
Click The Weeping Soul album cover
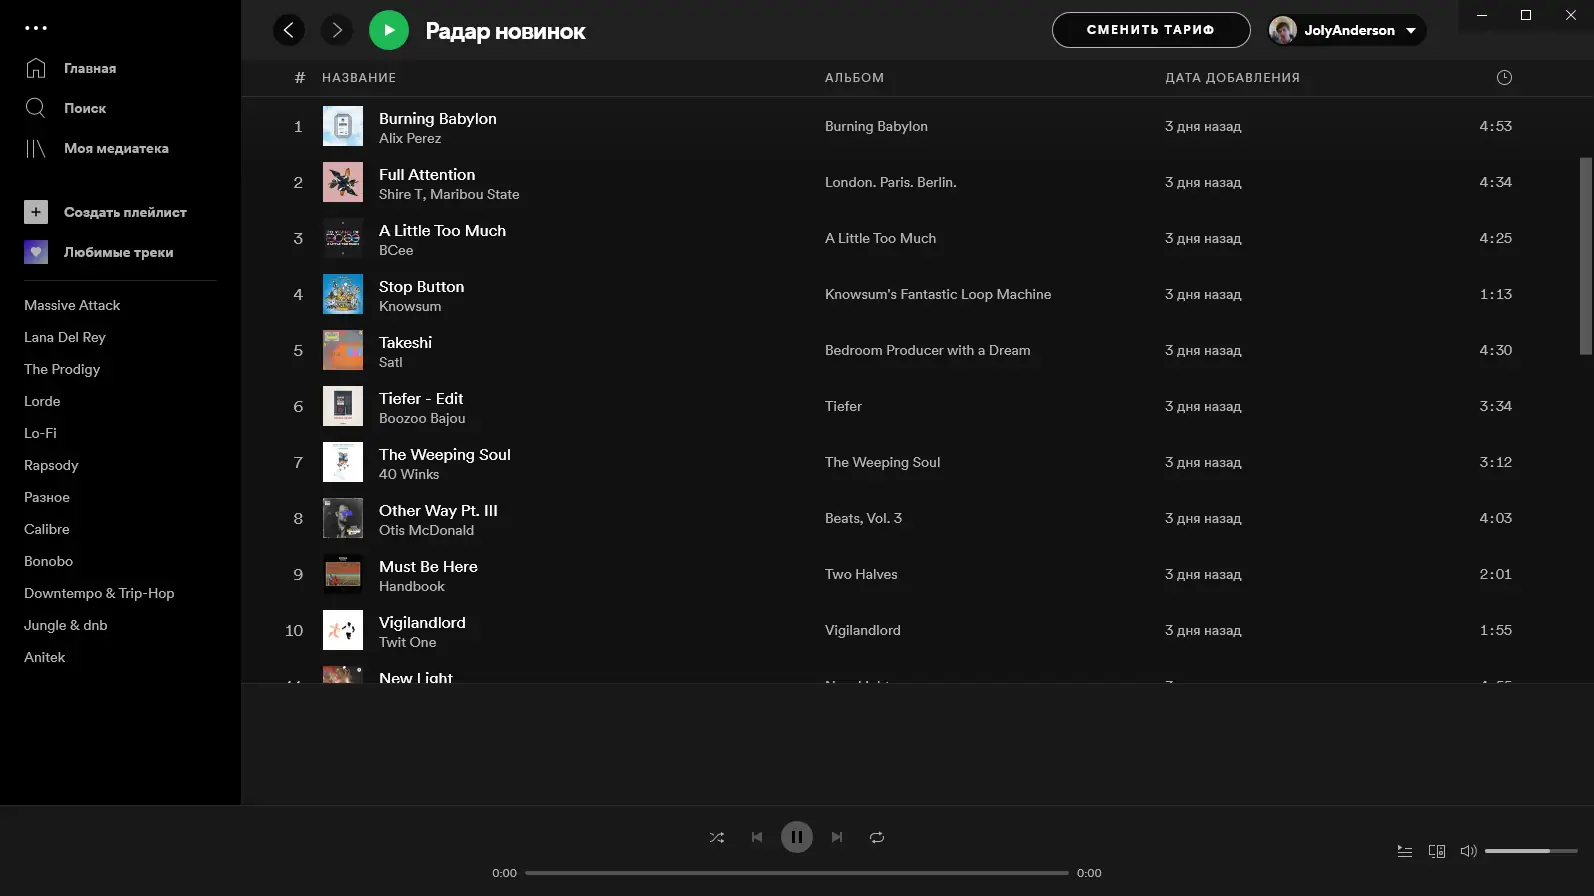(343, 462)
